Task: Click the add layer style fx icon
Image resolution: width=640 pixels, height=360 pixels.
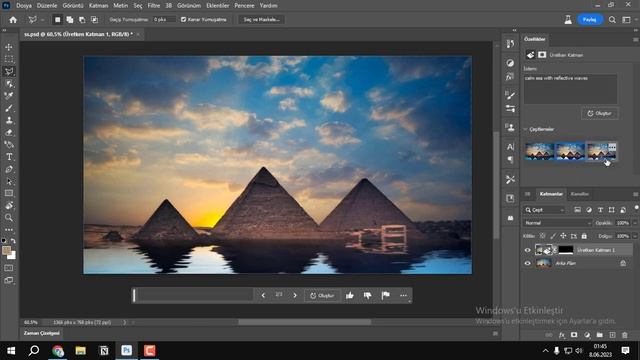Action: pyautogui.click(x=562, y=335)
